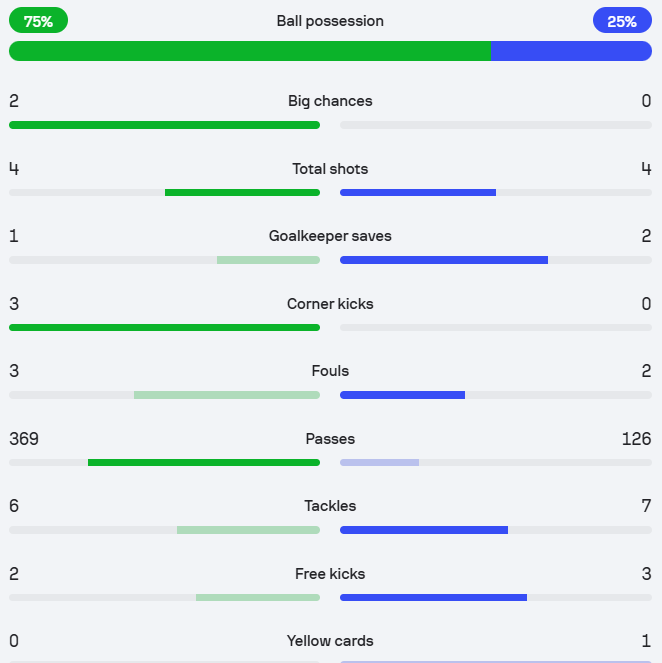Click the left team's 369 passes value
This screenshot has height=663, width=662.
tap(24, 439)
